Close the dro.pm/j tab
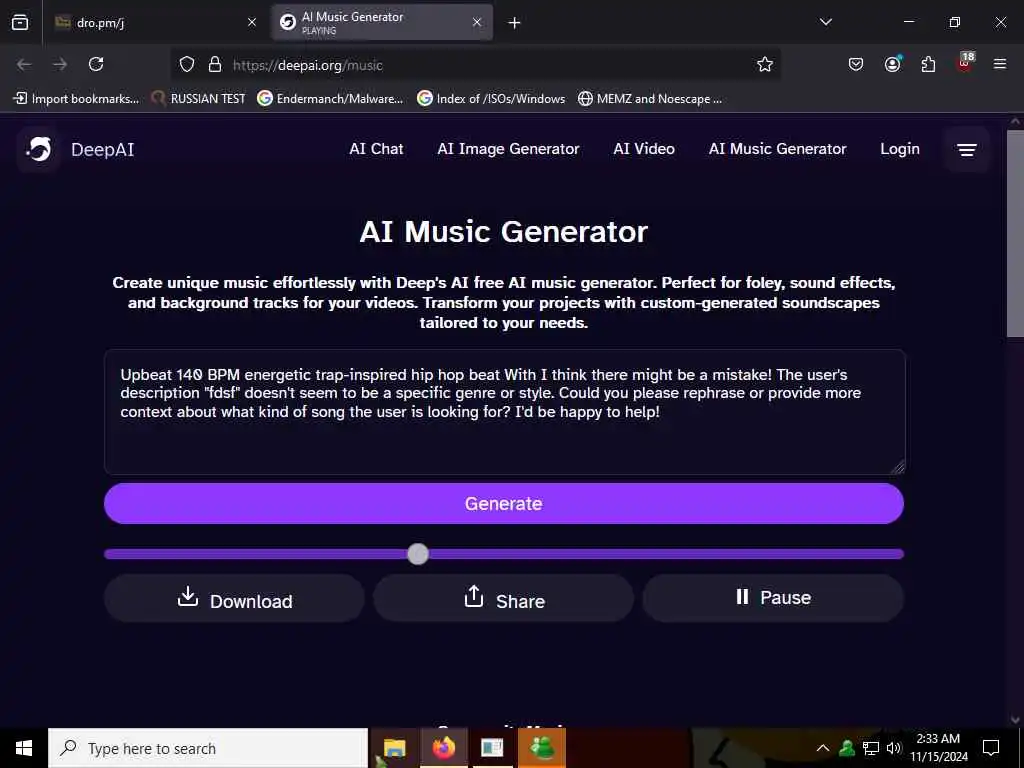 click(x=252, y=22)
